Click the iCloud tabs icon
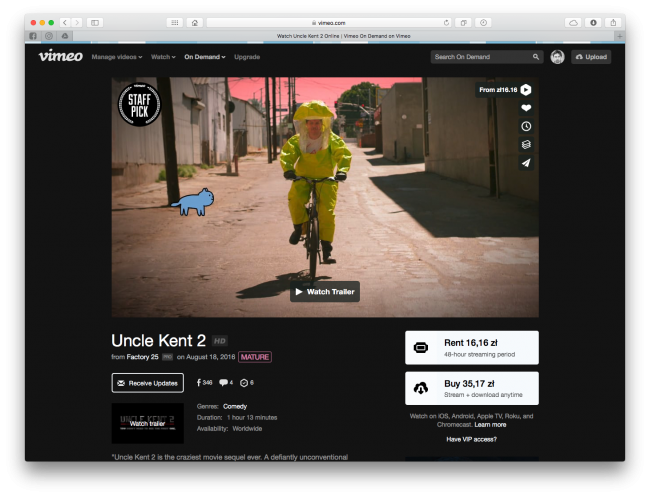 pyautogui.click(x=573, y=22)
